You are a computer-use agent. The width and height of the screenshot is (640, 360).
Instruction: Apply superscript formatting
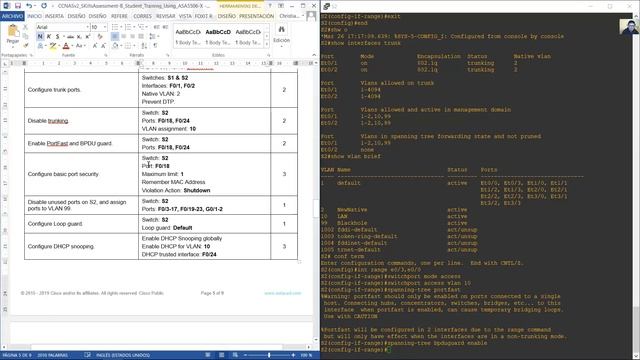pyautogui.click(x=87, y=37)
